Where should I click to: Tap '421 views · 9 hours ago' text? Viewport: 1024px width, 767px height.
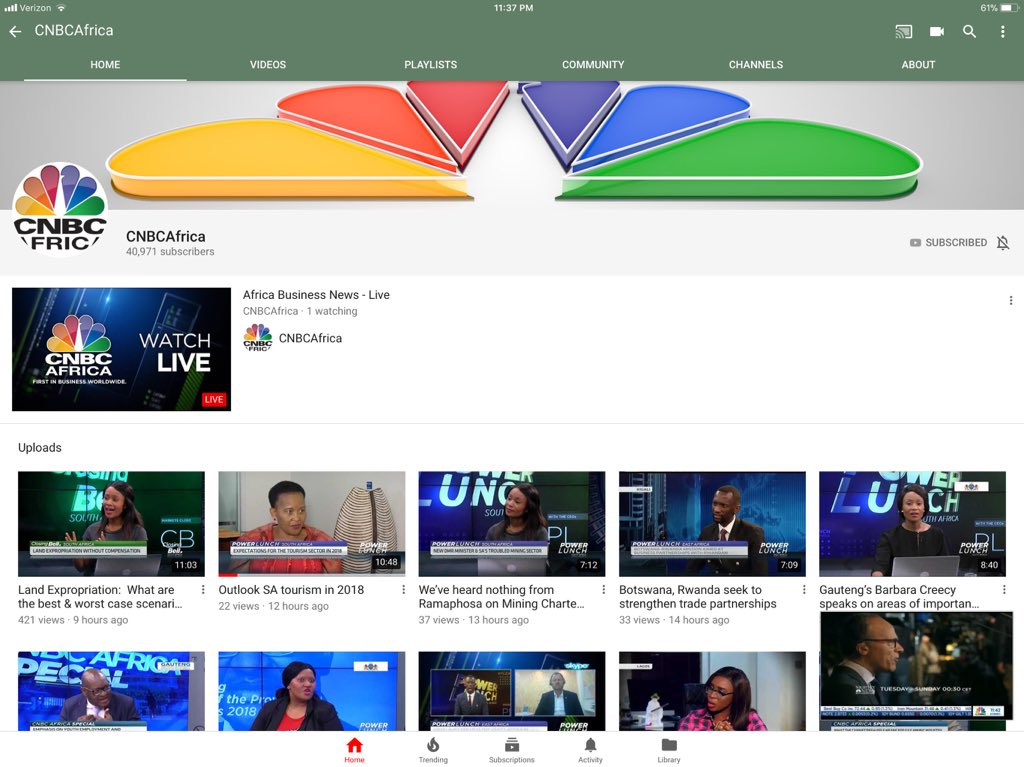click(x=73, y=620)
